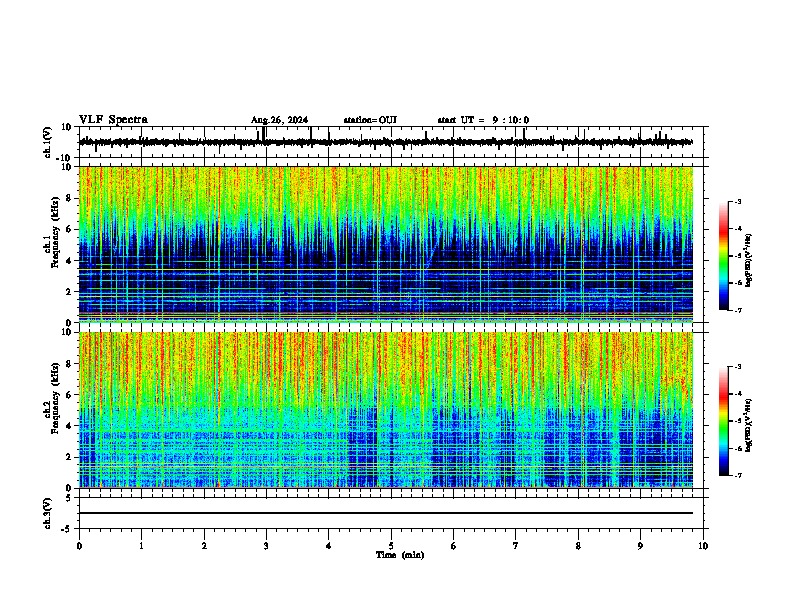Click tick label '2' on the Time axis
Viewport: 792px width, 612px height.
(x=204, y=546)
